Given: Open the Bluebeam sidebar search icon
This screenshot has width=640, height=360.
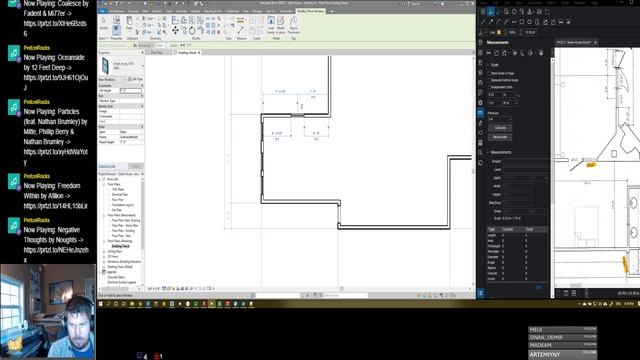Looking at the screenshot, I should pos(480,153).
